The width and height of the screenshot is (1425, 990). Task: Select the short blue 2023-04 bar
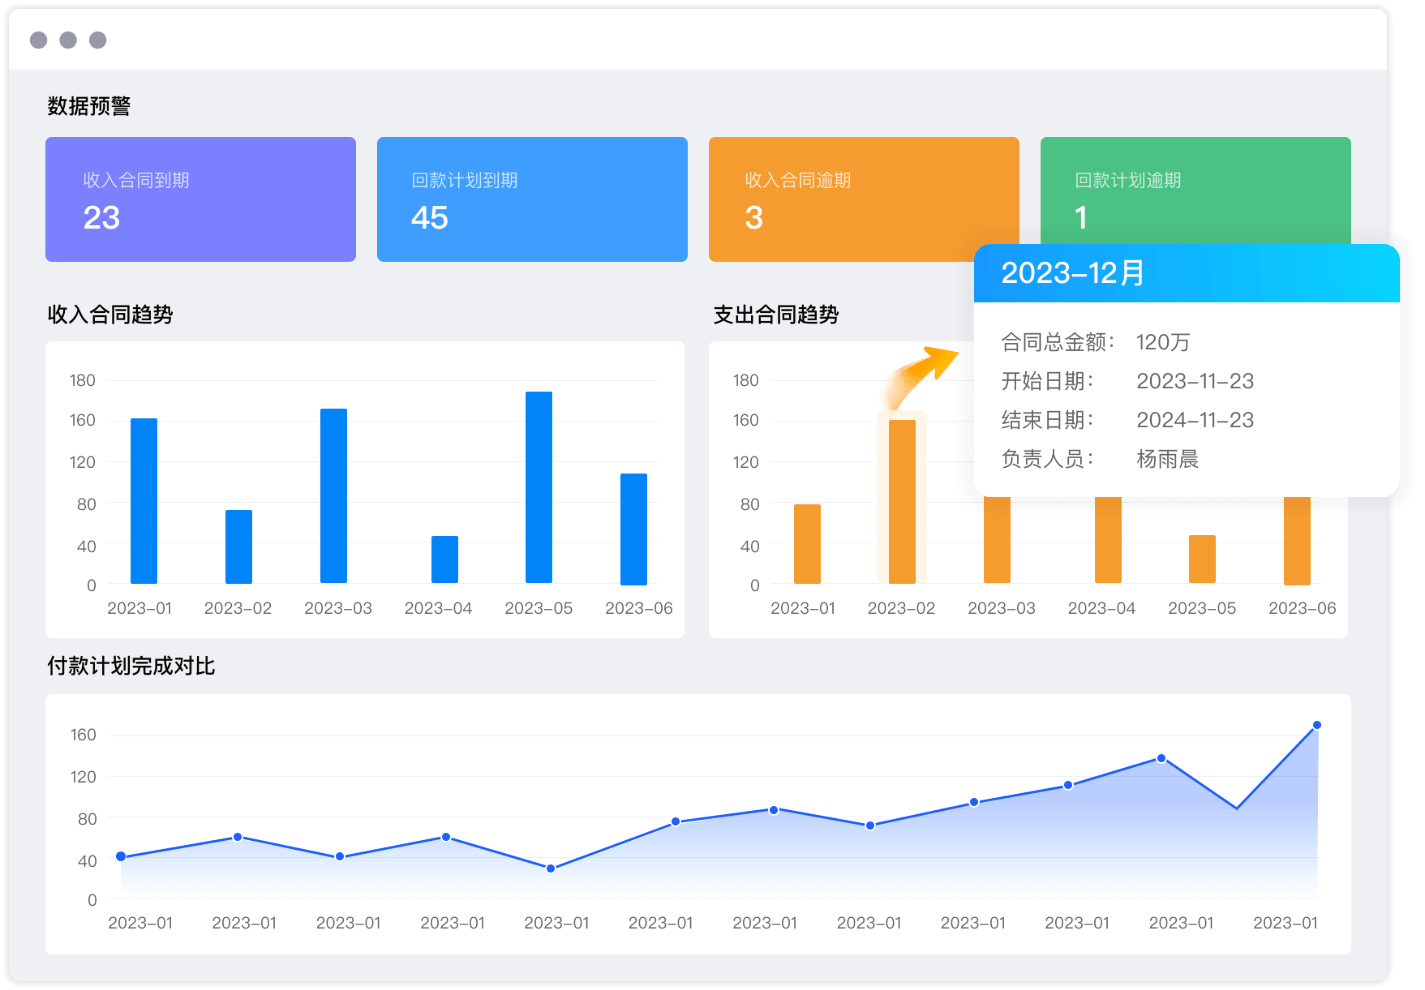[x=445, y=559]
